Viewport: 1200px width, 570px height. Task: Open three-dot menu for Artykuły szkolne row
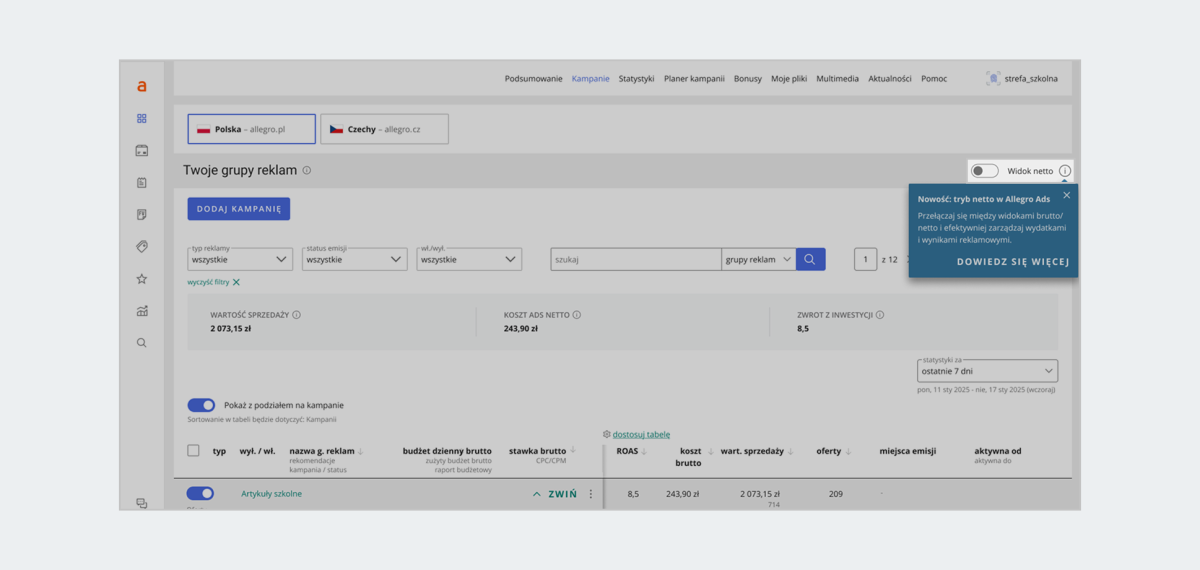[591, 494]
